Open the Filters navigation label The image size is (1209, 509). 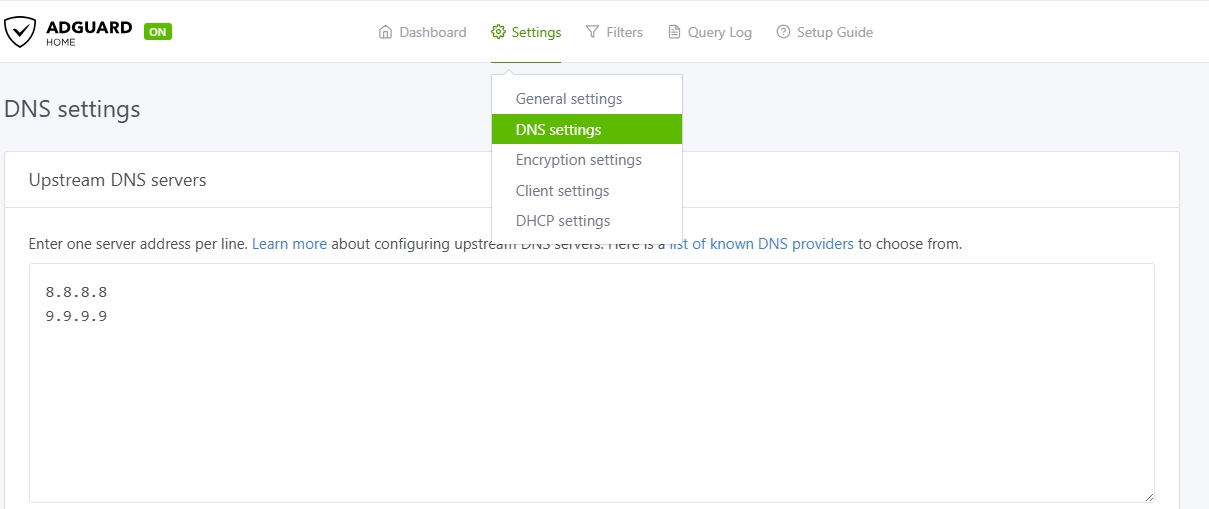click(x=624, y=32)
